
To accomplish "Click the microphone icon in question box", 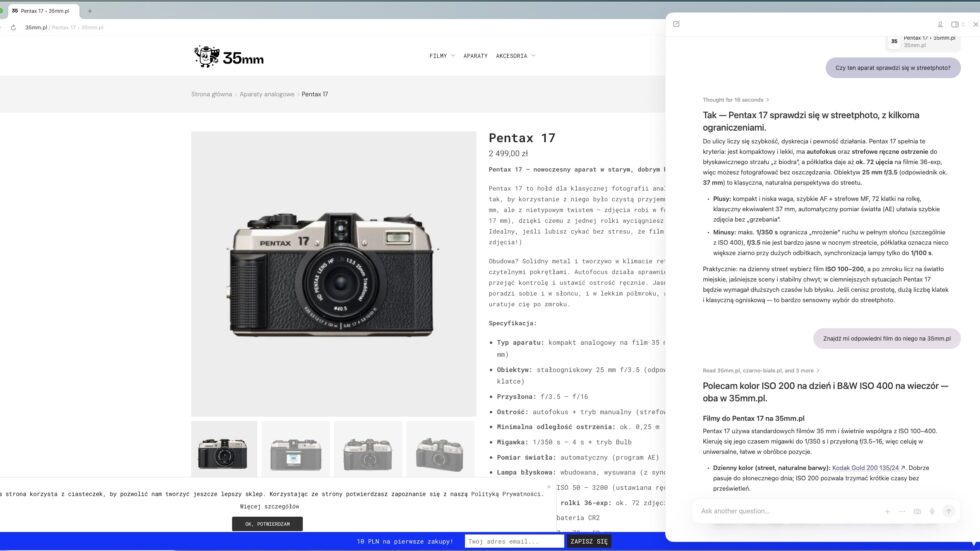I will click(932, 511).
